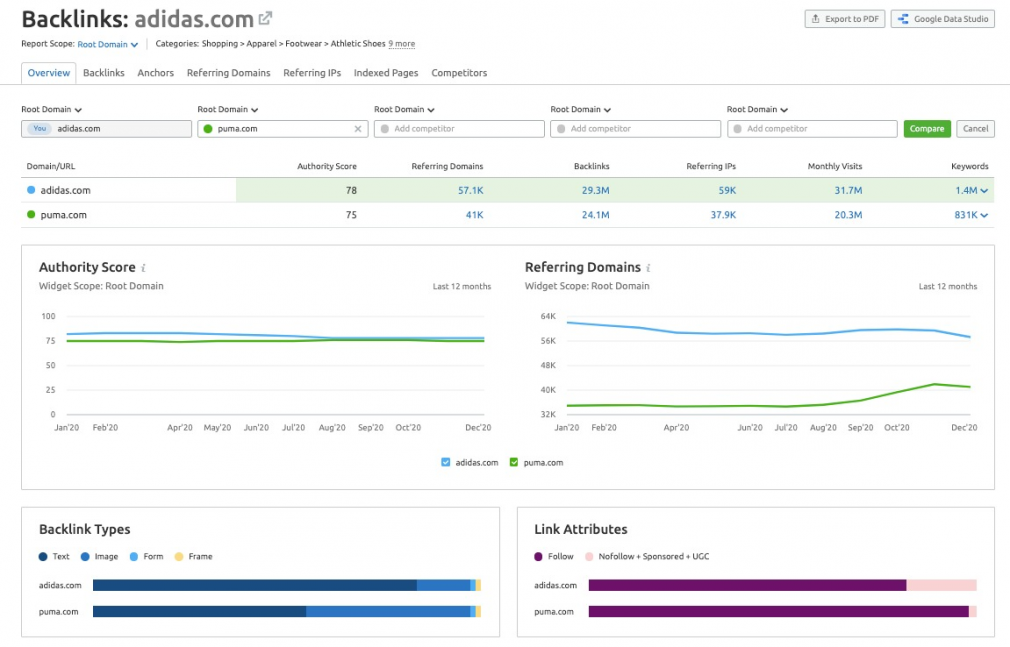Click the Authority Score info icon
Image resolution: width=1010 pixels, height=647 pixels.
[x=143, y=268]
